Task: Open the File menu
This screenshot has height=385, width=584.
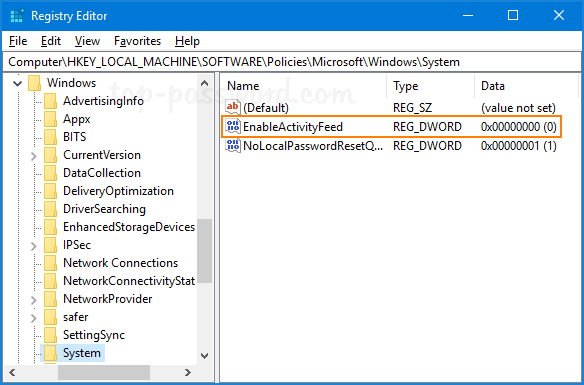Action: (18, 41)
